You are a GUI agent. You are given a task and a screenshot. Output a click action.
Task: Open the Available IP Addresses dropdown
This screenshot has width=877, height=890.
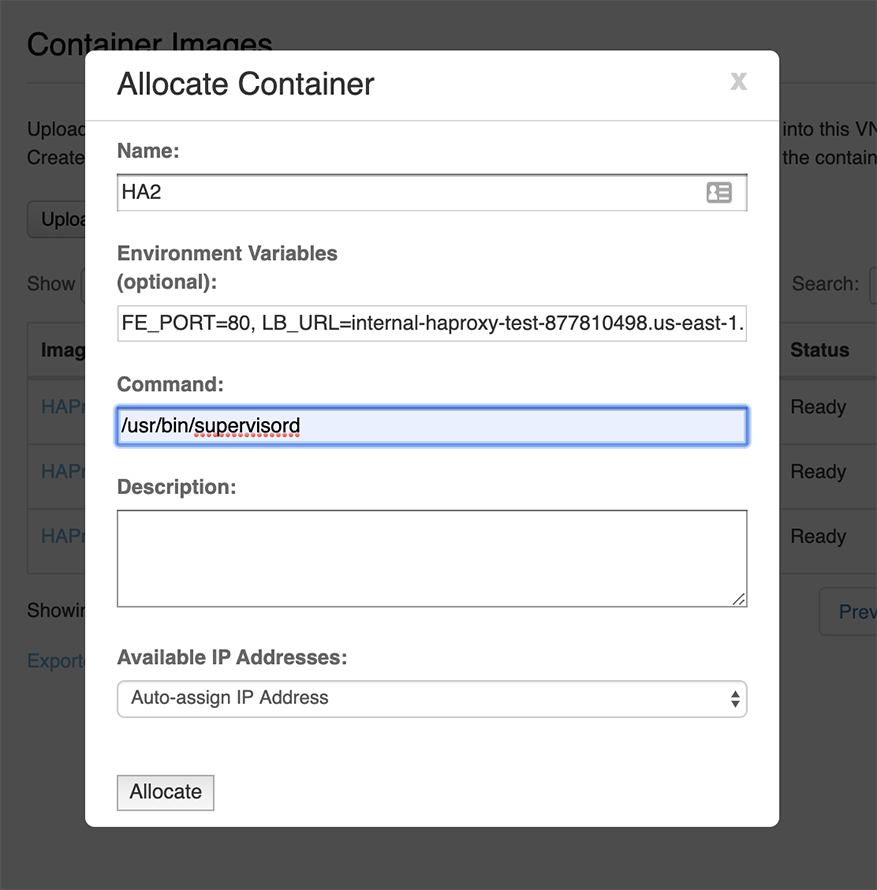tap(431, 699)
